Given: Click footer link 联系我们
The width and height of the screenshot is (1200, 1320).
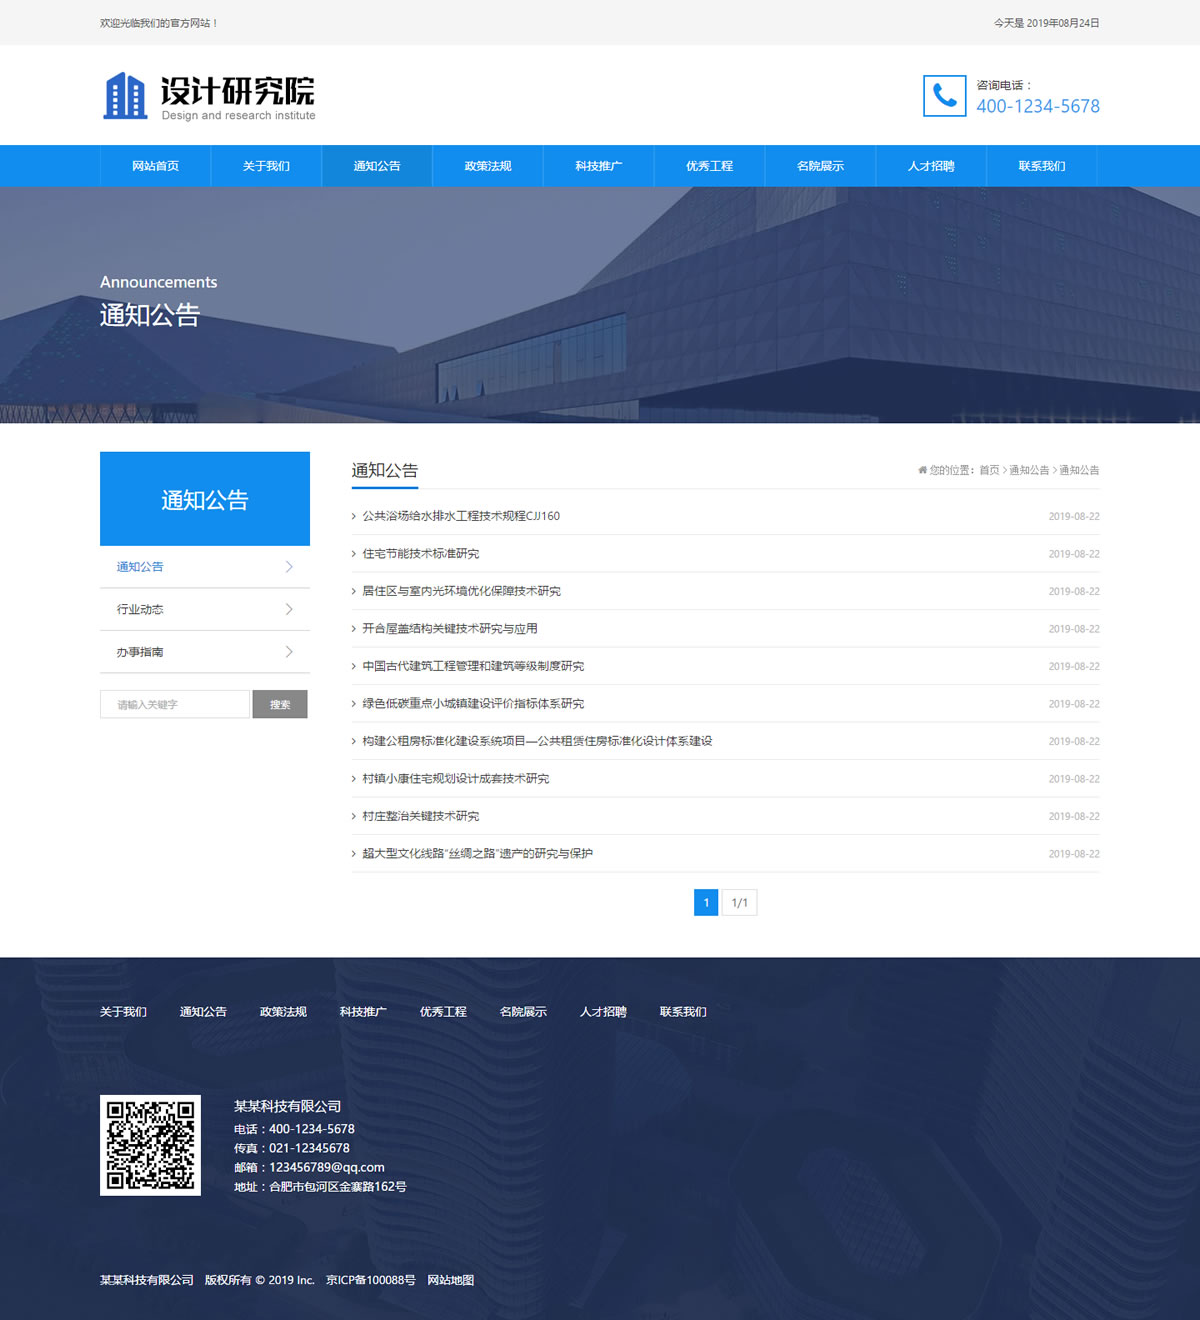Looking at the screenshot, I should pyautogui.click(x=683, y=1012).
